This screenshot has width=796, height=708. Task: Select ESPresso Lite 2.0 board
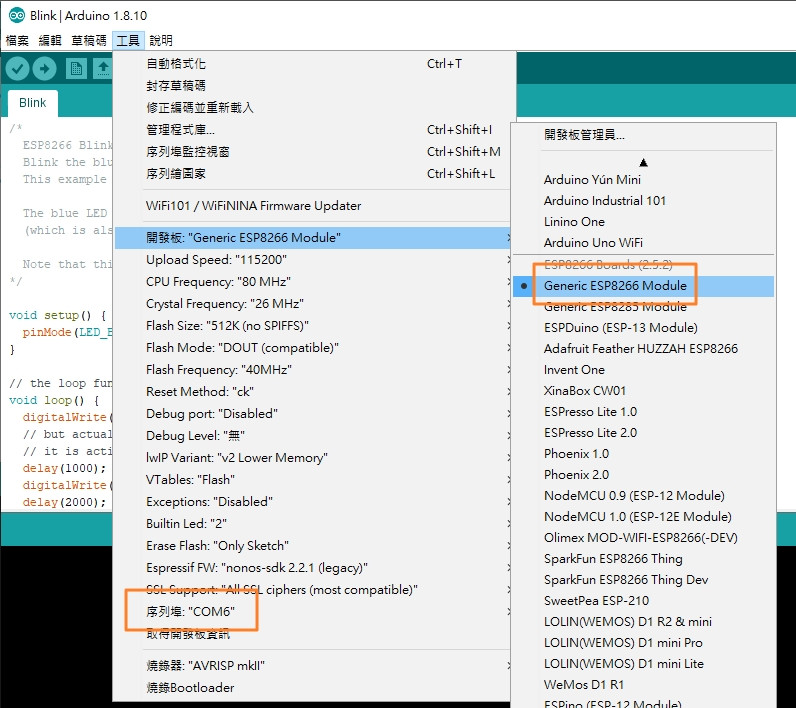click(643, 433)
